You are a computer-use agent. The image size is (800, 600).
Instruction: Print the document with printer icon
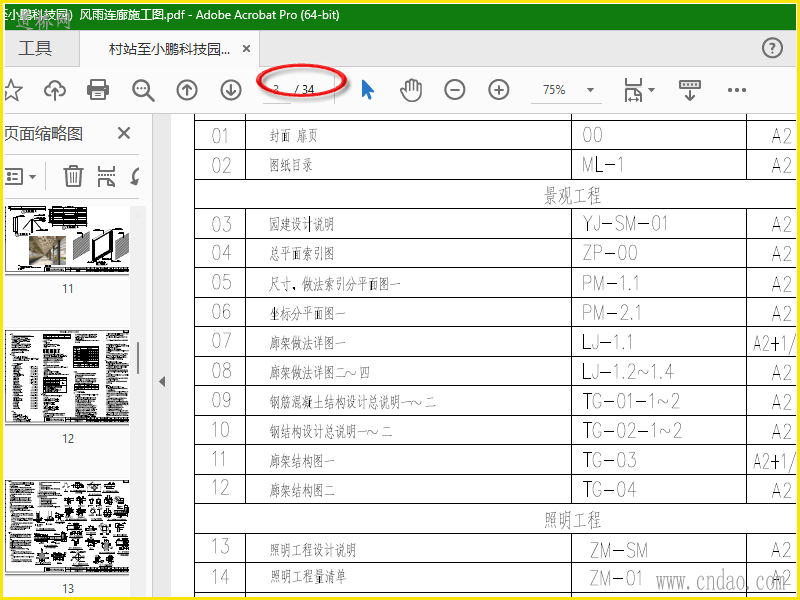pyautogui.click(x=98, y=90)
